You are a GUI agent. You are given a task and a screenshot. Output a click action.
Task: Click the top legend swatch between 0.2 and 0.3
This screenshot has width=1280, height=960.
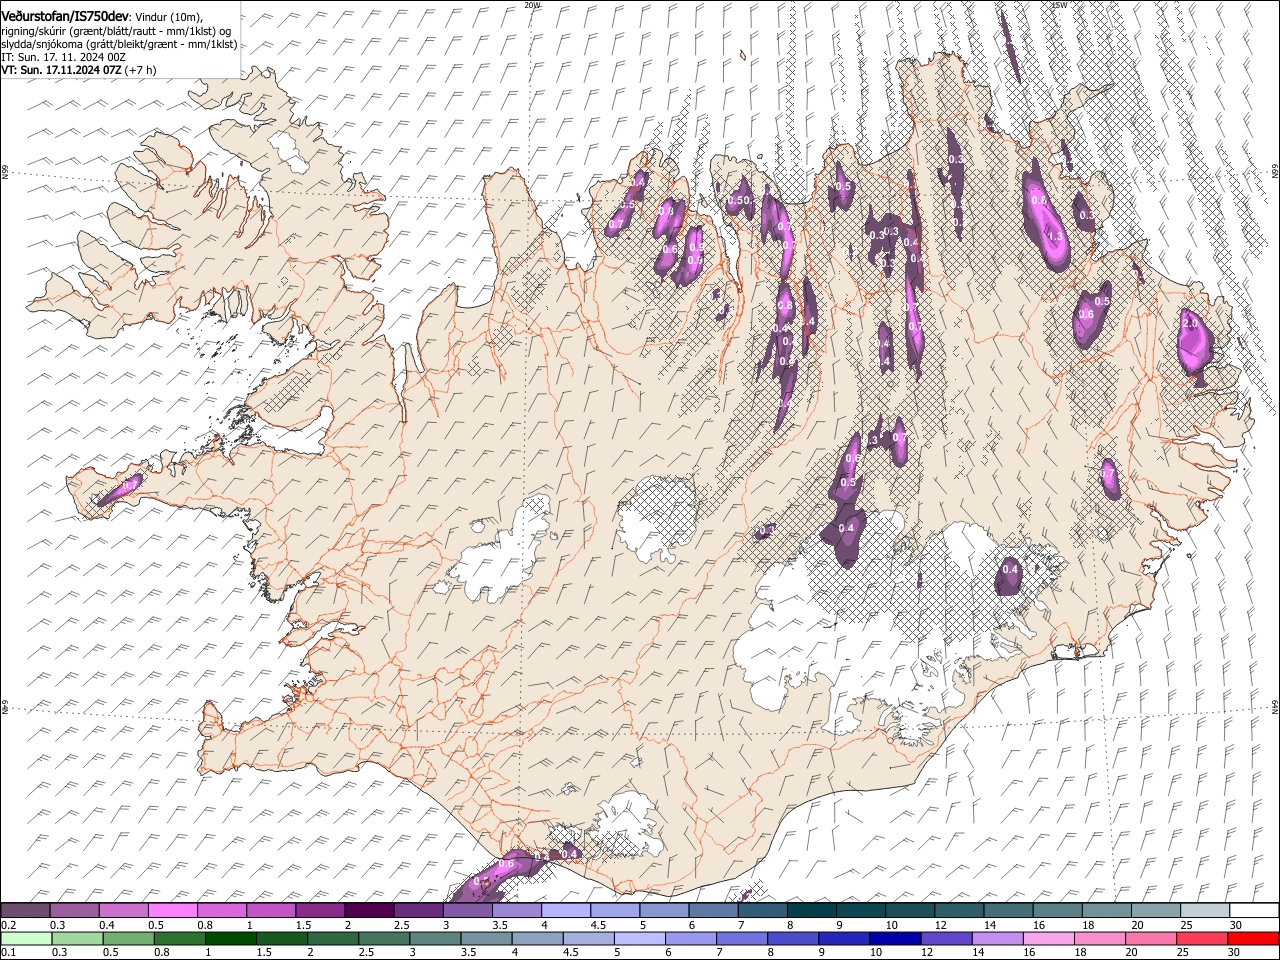[26, 910]
